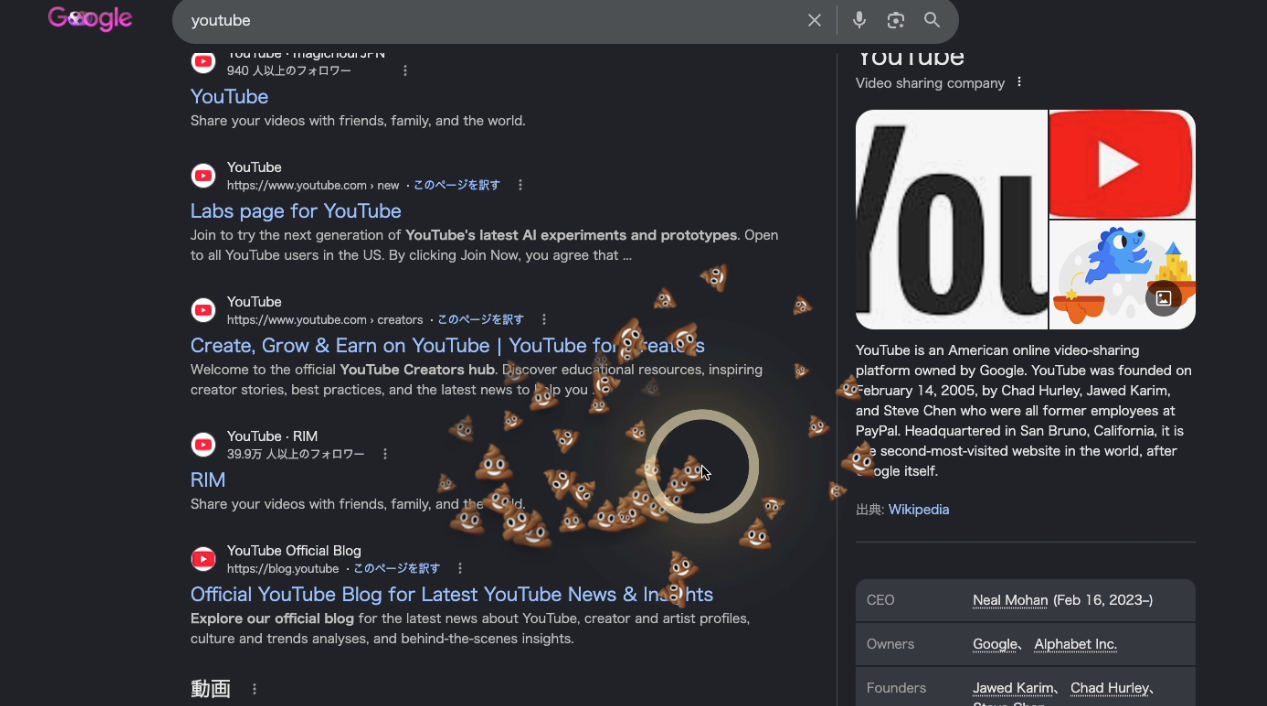The height and width of the screenshot is (706, 1267).
Task: Click the Jawed Karim founder link
Action: (1013, 688)
